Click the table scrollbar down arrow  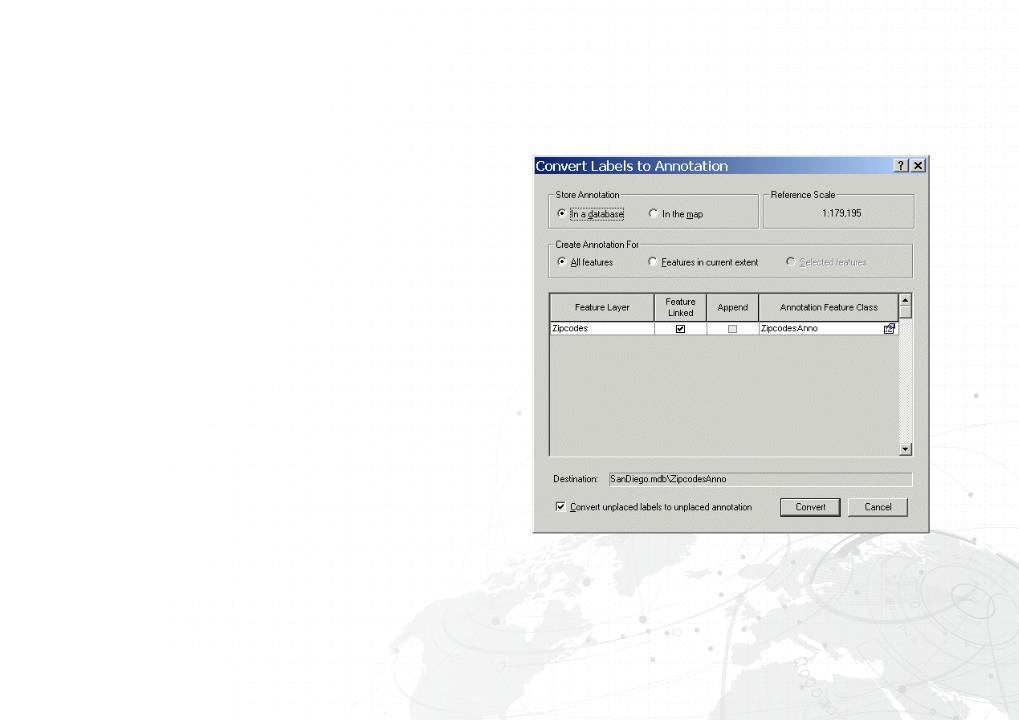click(905, 449)
